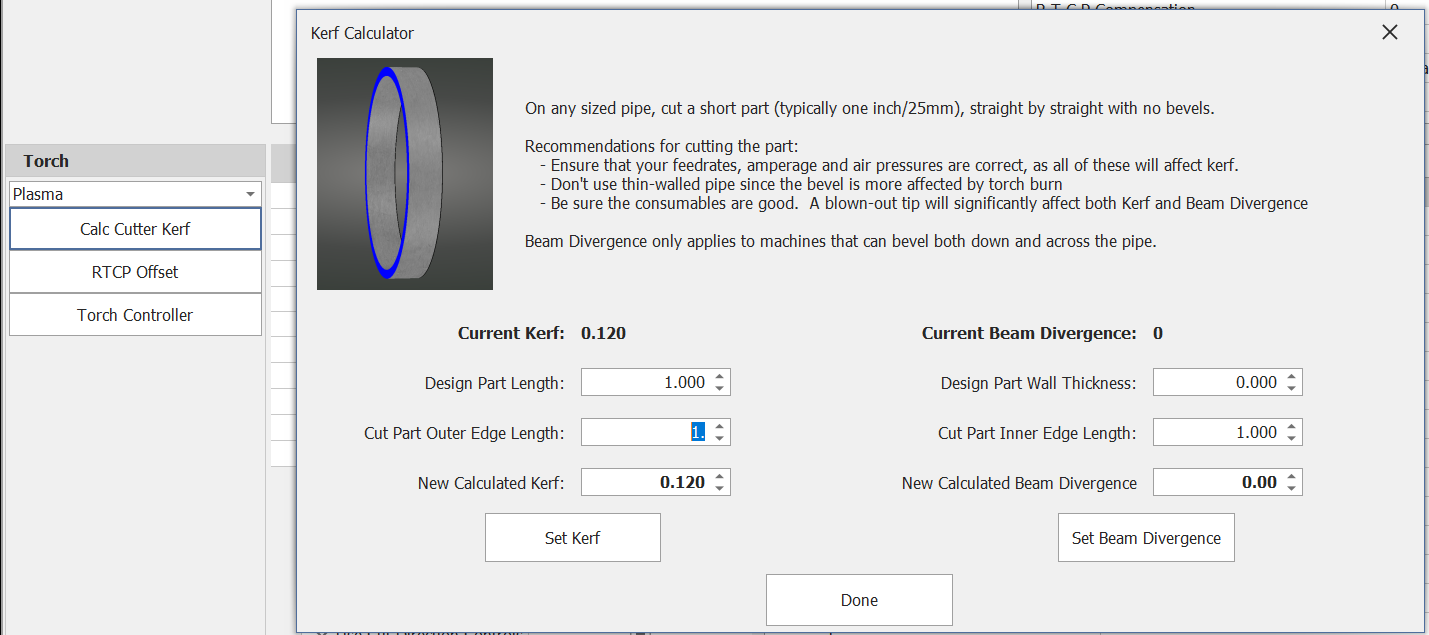The height and width of the screenshot is (635, 1429).
Task: Decrease Design Part Length value
Action: tap(720, 388)
